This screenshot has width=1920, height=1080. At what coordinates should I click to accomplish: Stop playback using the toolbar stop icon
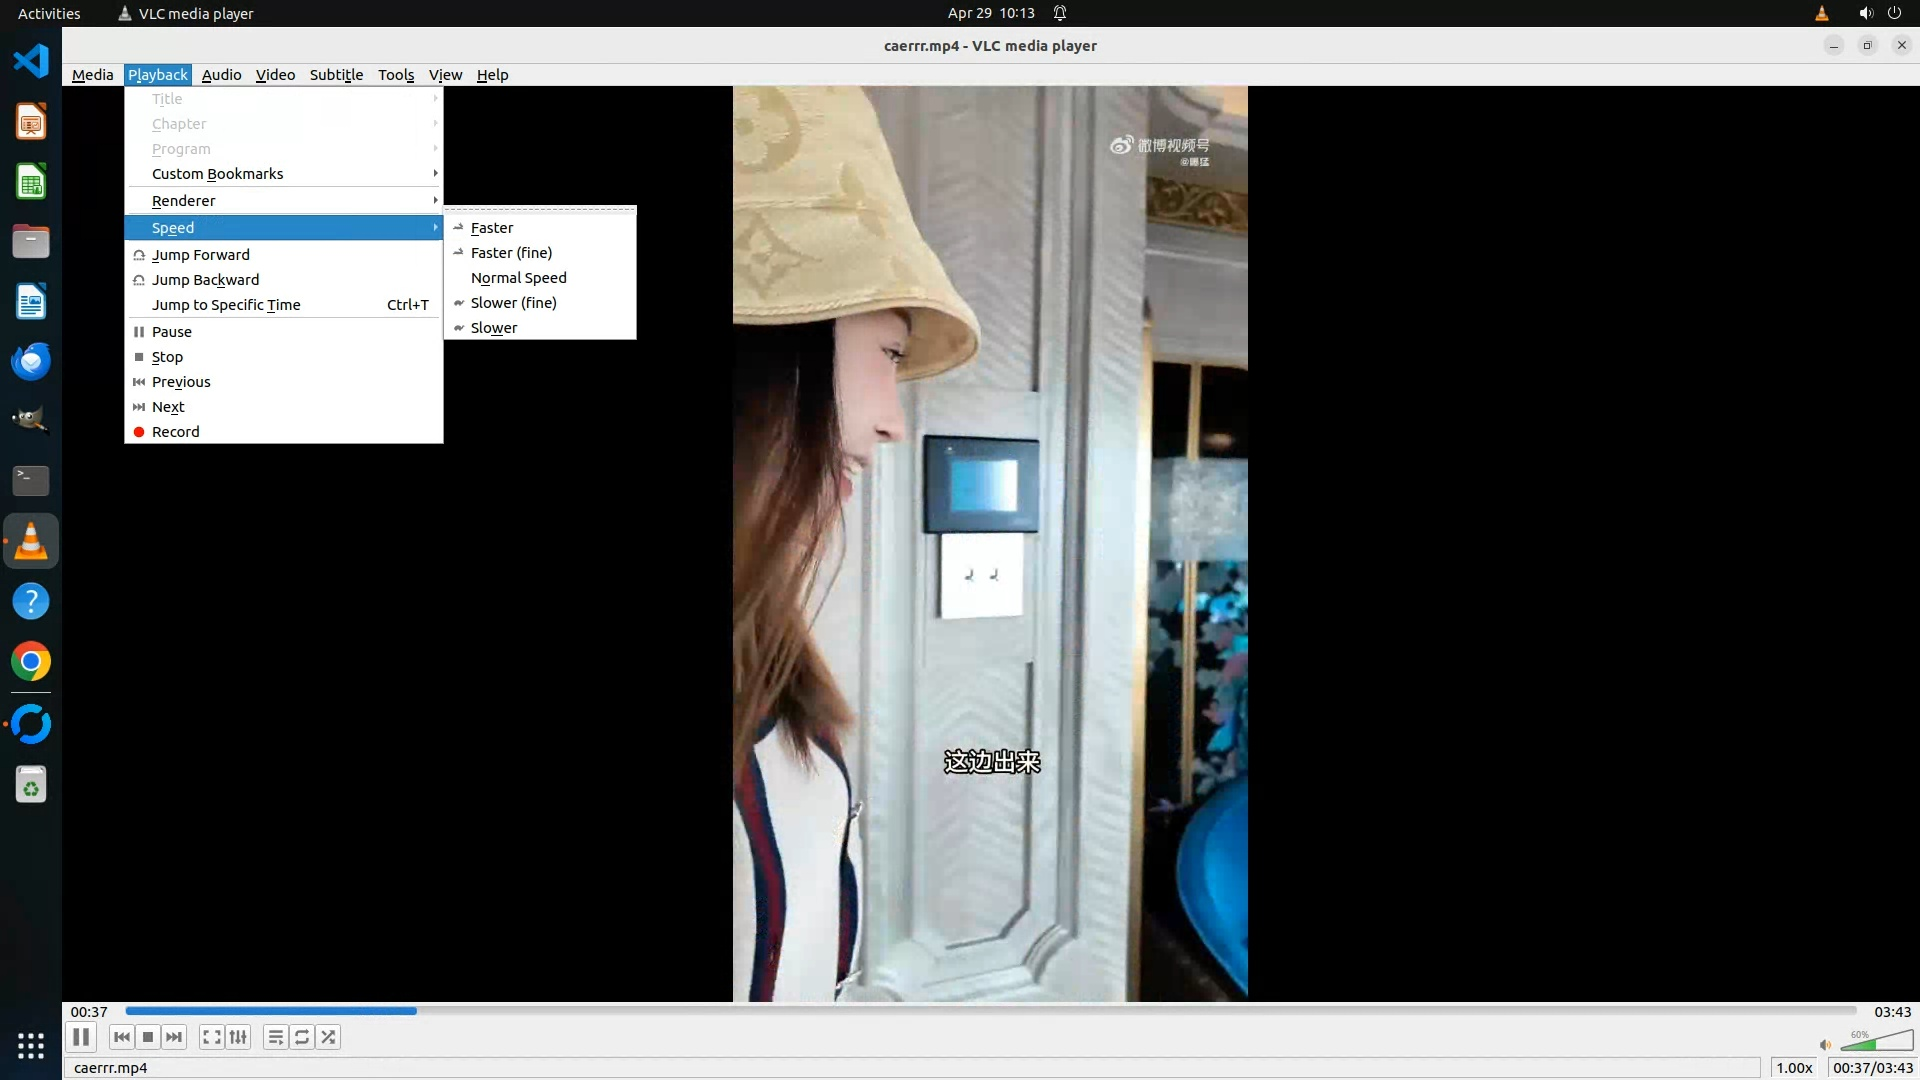coord(148,1037)
